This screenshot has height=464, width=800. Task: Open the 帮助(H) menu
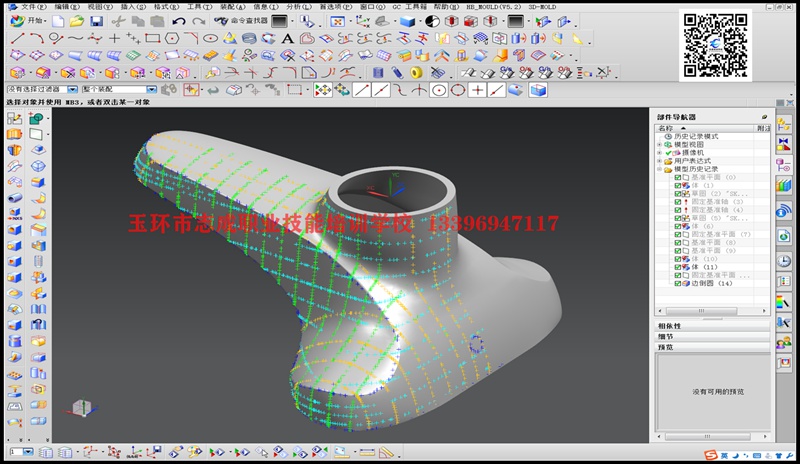tap(447, 7)
